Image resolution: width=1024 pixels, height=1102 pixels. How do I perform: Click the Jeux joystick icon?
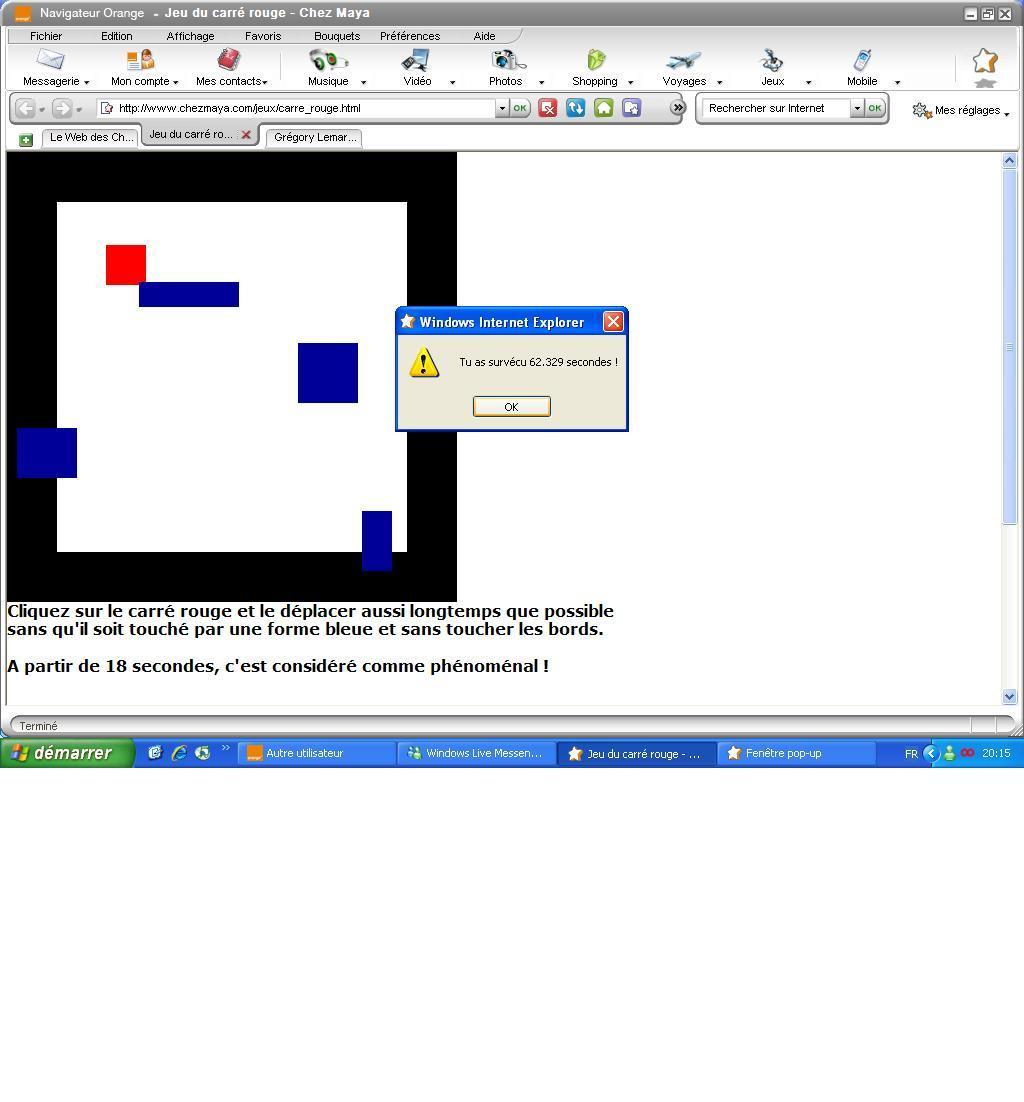click(x=772, y=60)
